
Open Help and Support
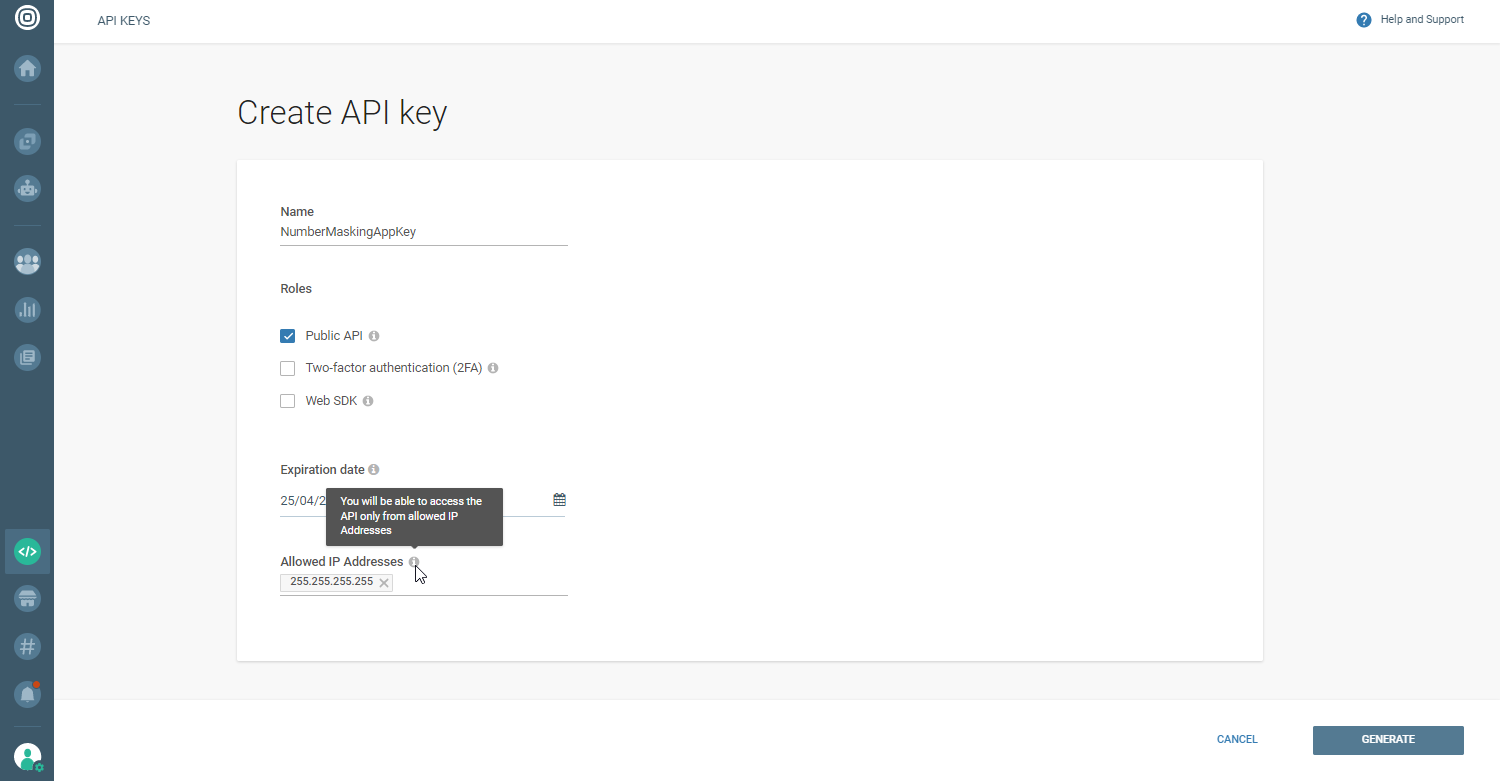1410,20
